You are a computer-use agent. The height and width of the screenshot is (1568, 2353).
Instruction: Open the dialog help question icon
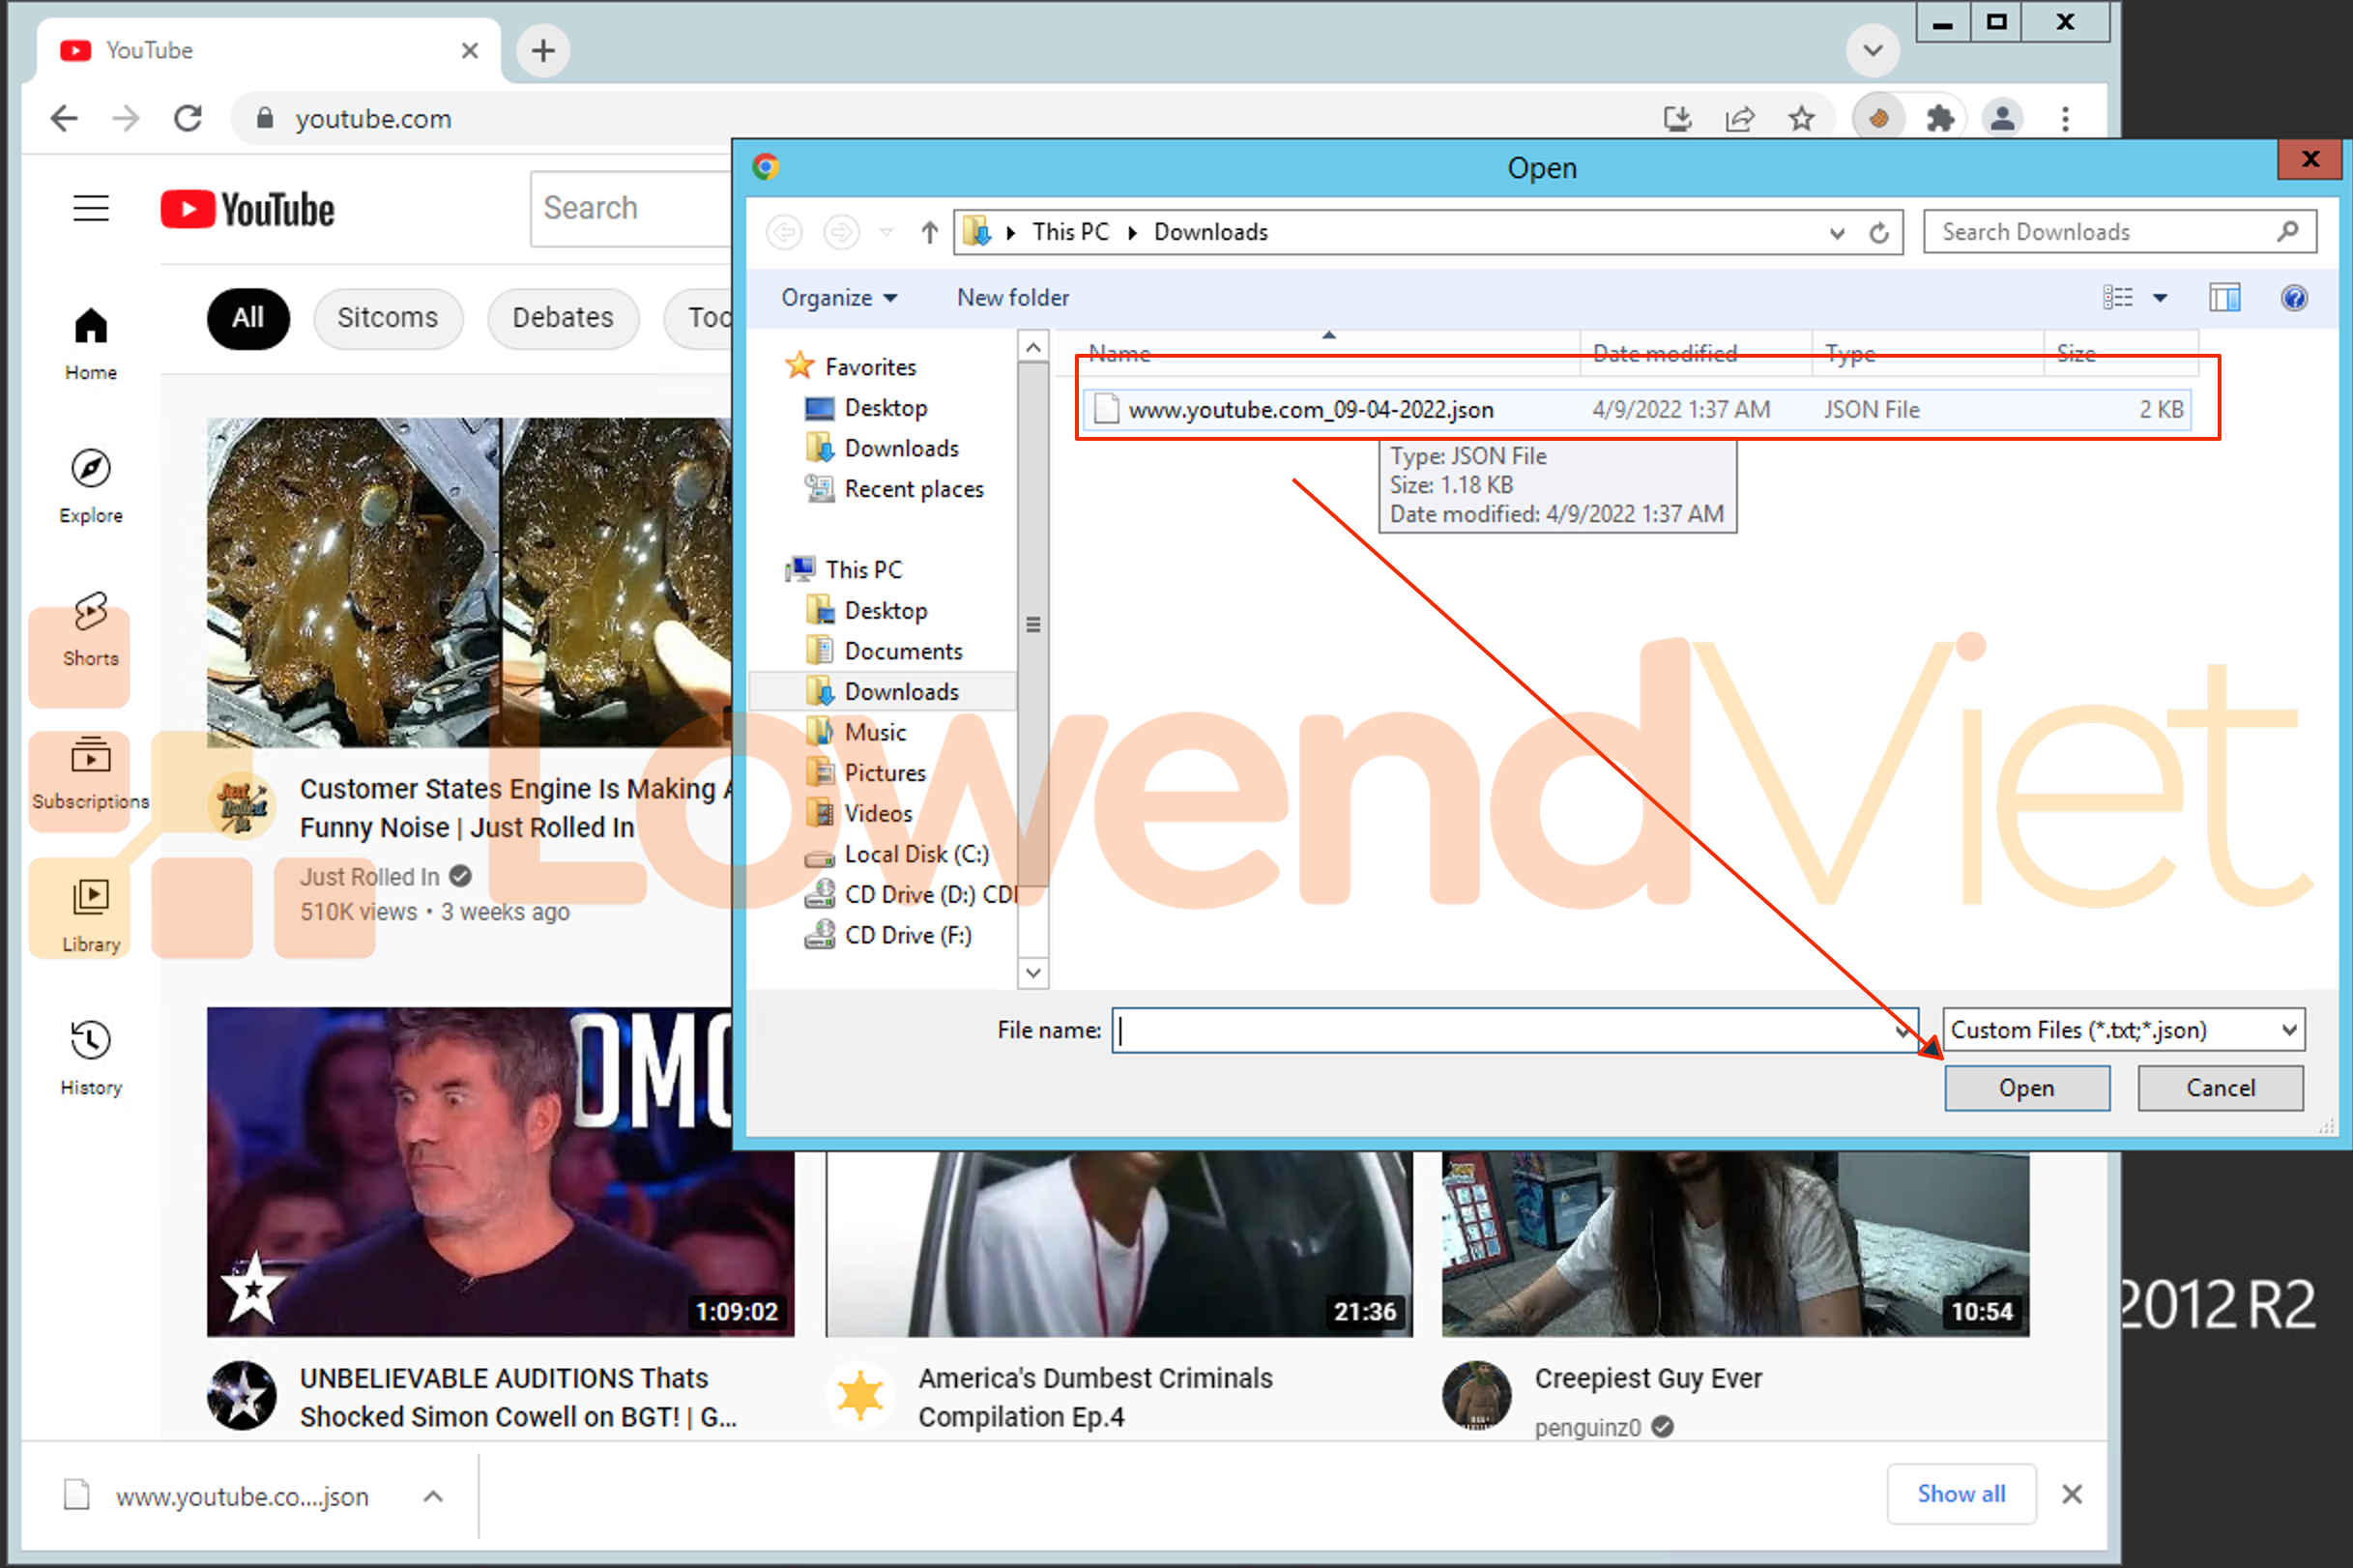coord(2293,298)
